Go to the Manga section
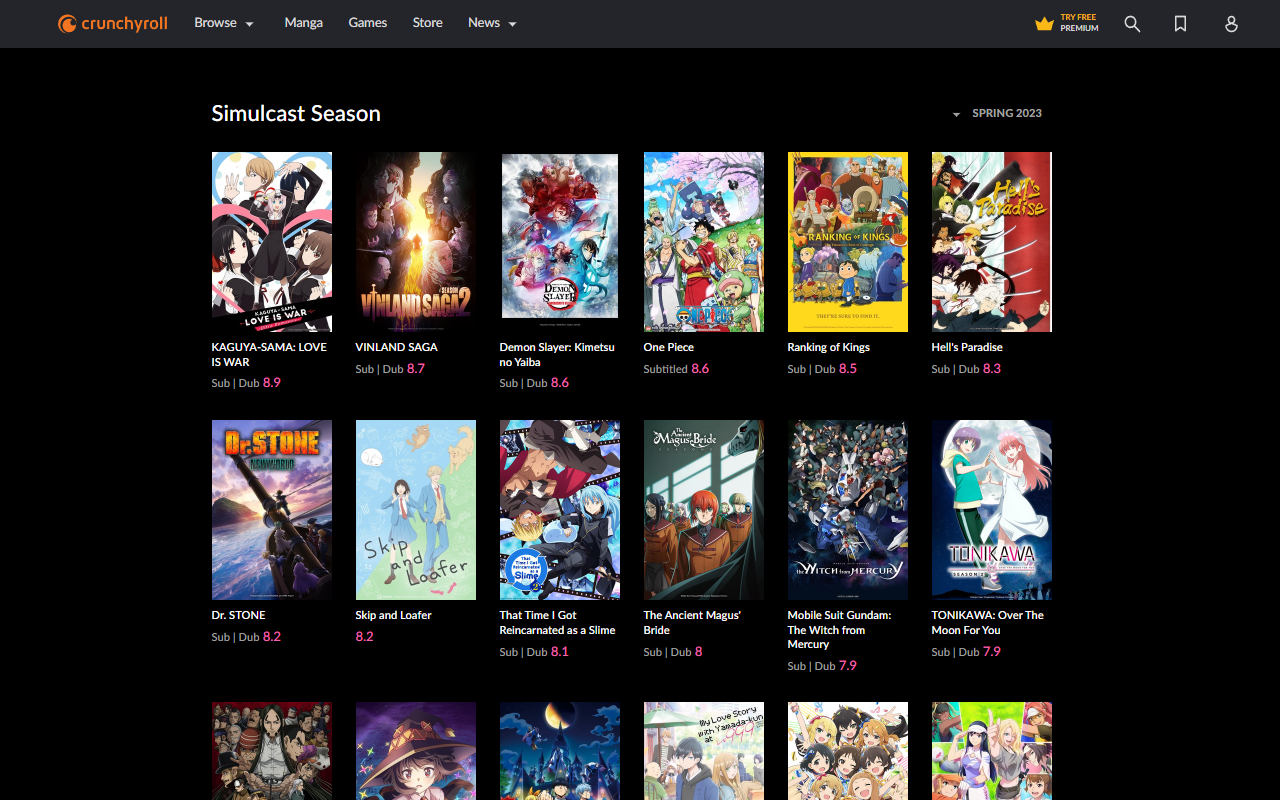The image size is (1280, 800). (x=303, y=23)
